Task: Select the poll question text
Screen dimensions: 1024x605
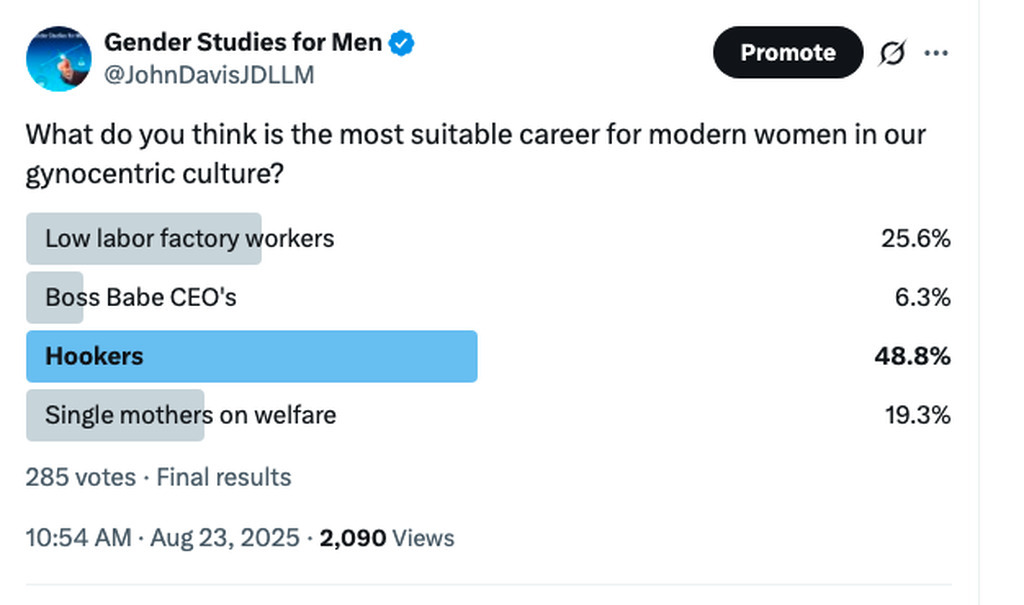Action: [475, 153]
